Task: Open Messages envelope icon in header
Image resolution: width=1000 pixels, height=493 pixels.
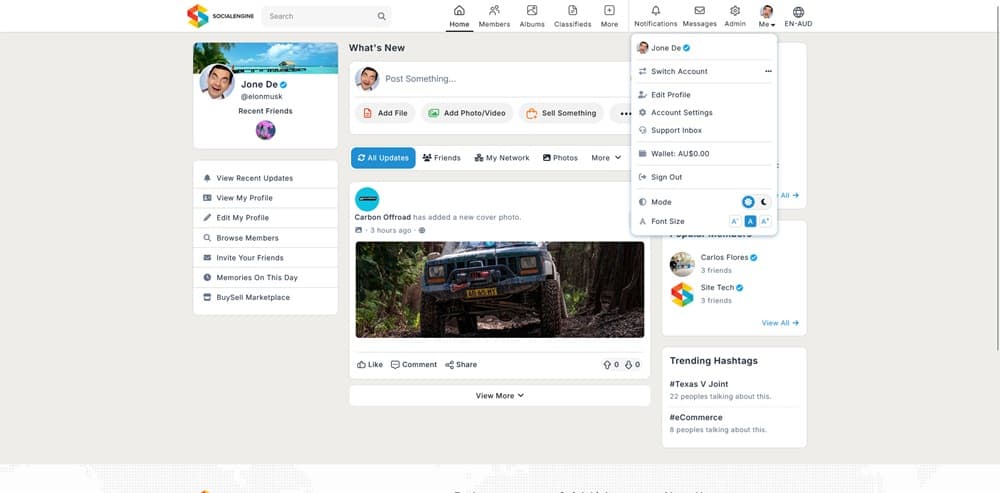Action: tap(699, 11)
